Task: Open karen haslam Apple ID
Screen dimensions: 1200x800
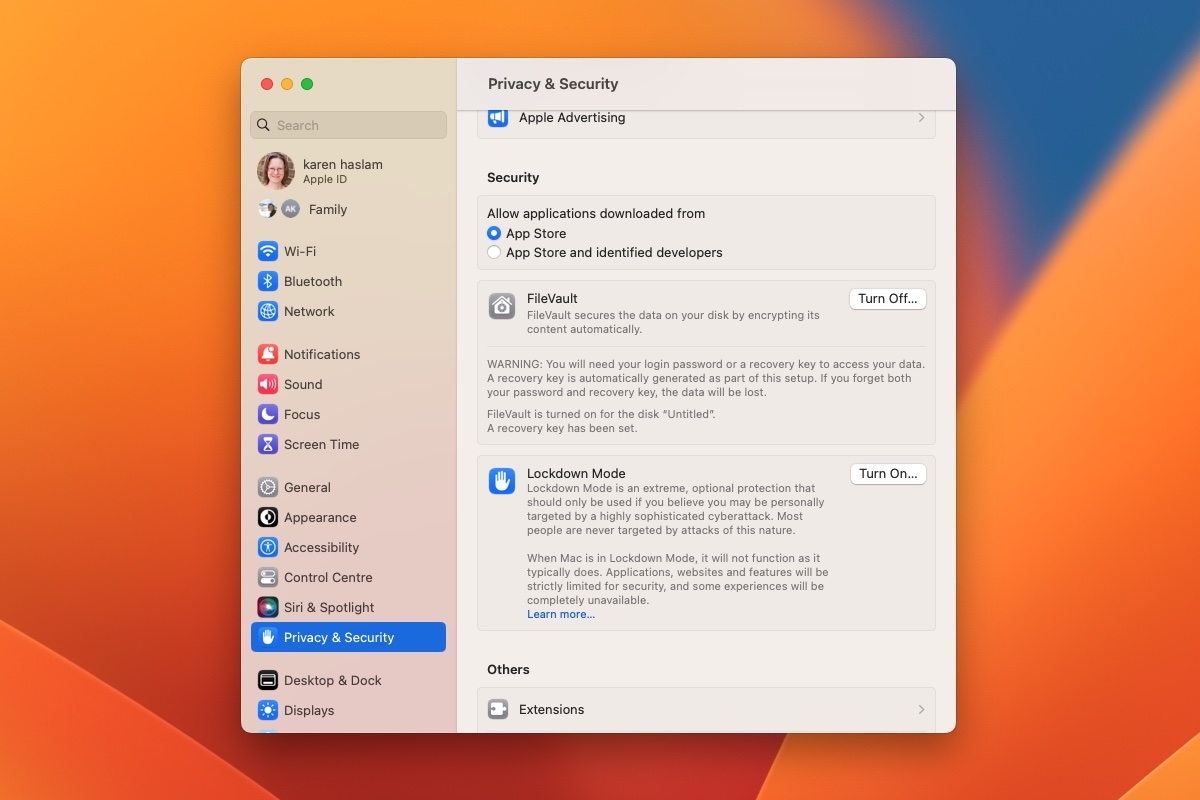Action: point(348,171)
